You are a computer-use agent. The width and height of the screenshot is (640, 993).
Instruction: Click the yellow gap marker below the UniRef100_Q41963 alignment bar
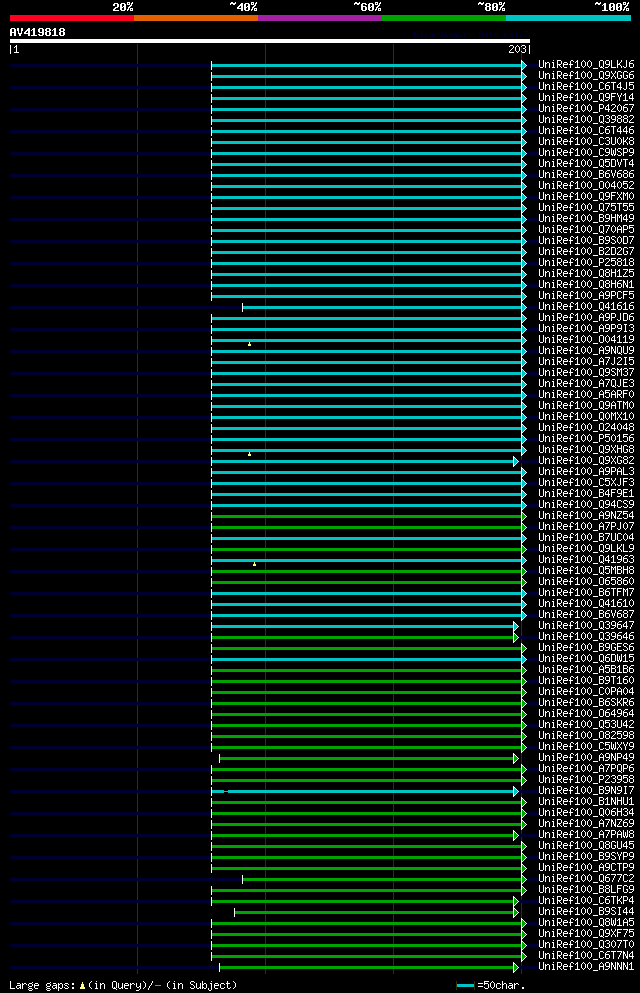(254, 564)
